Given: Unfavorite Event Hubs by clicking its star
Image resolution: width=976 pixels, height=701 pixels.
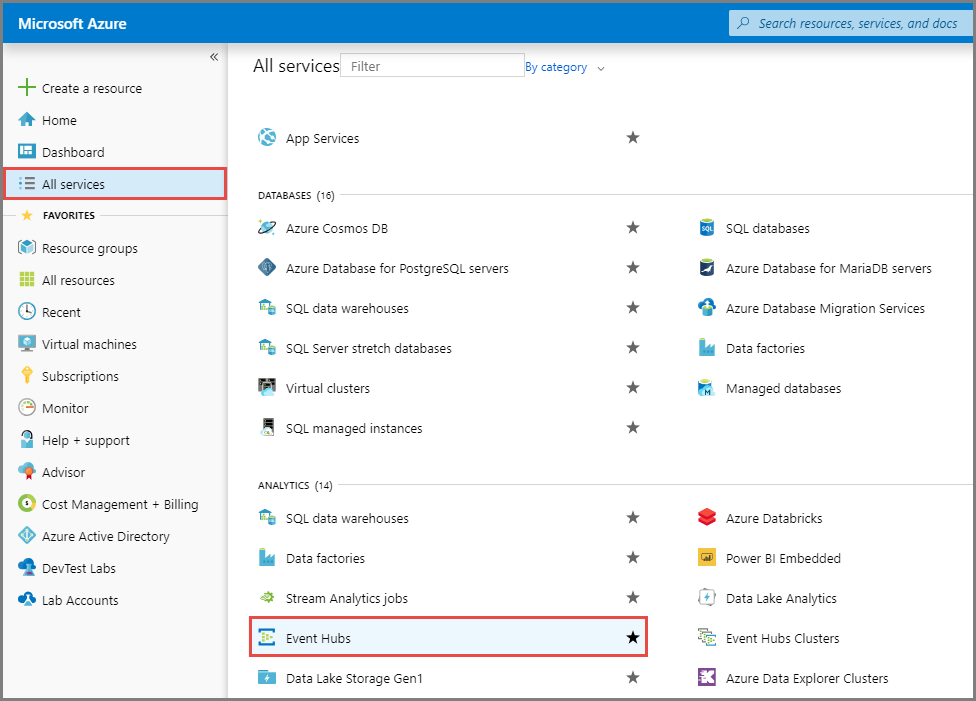Looking at the screenshot, I should 633,637.
